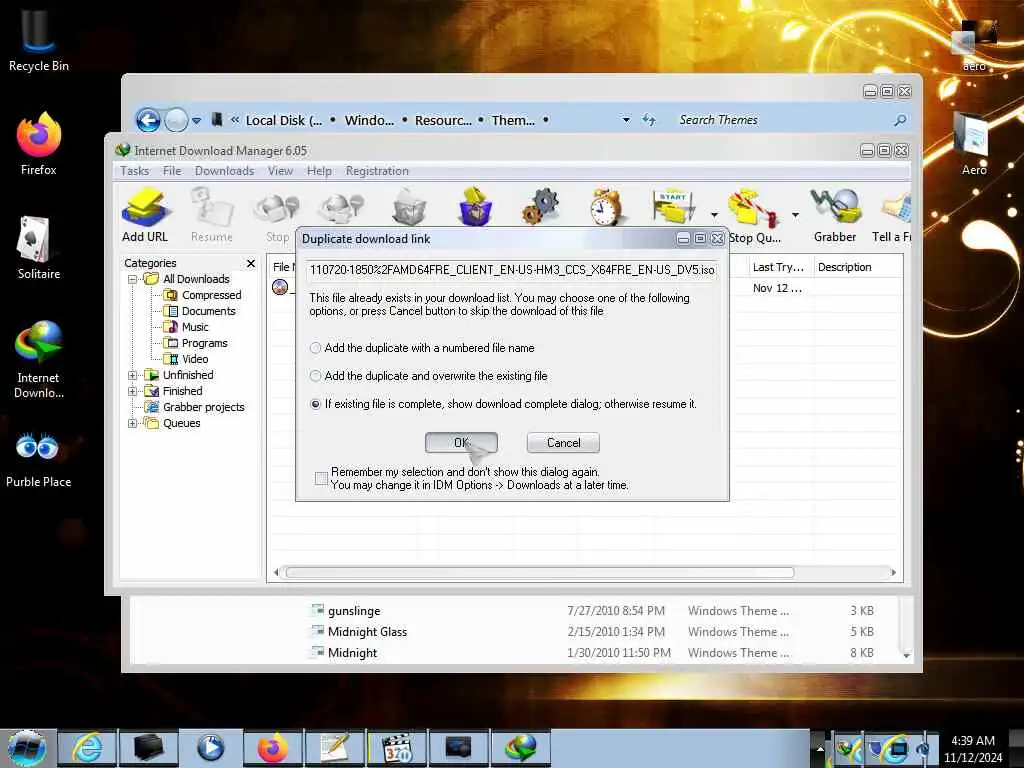The width and height of the screenshot is (1024, 768).
Task: Open Internet Download Manager desktop shortcut
Action: point(39,359)
